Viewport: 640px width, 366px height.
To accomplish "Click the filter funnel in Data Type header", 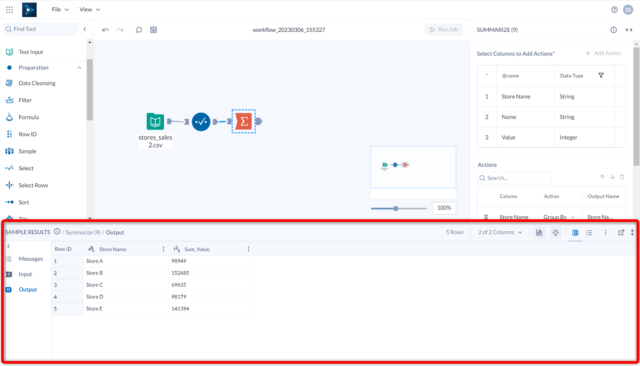I will [601, 75].
